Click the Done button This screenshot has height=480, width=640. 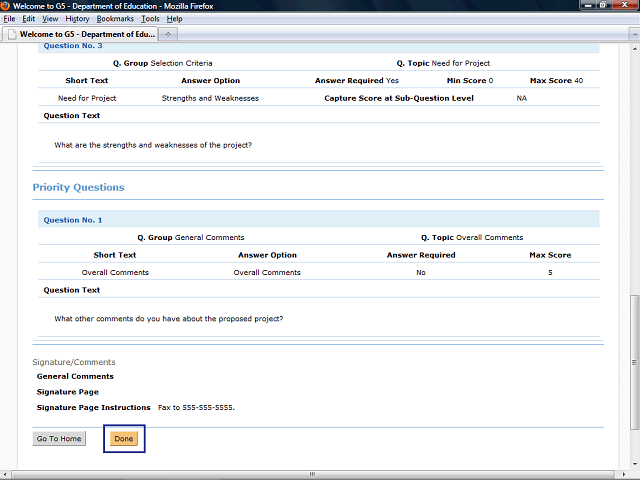pyautogui.click(x=124, y=439)
